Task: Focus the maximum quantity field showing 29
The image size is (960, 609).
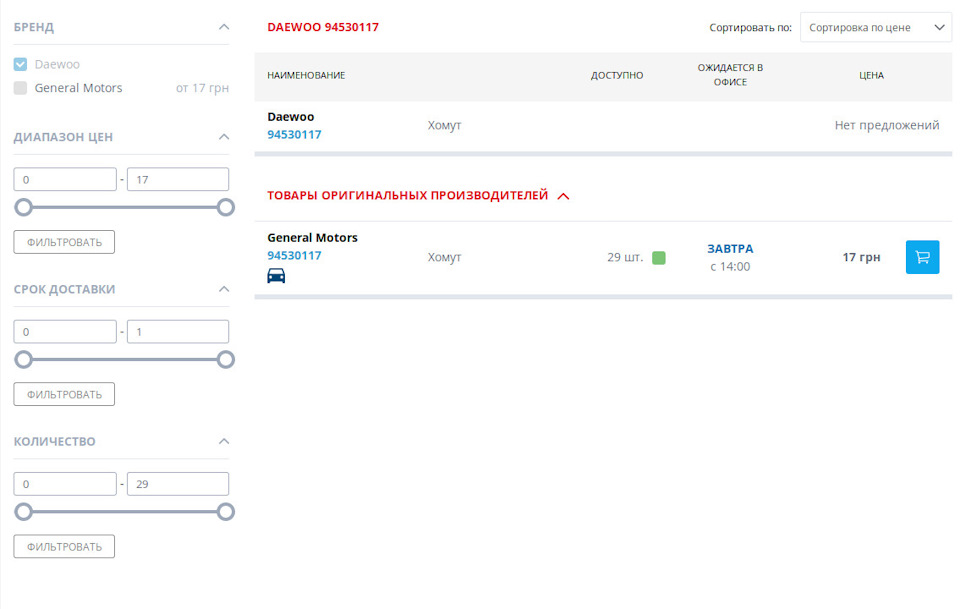Action: point(178,484)
